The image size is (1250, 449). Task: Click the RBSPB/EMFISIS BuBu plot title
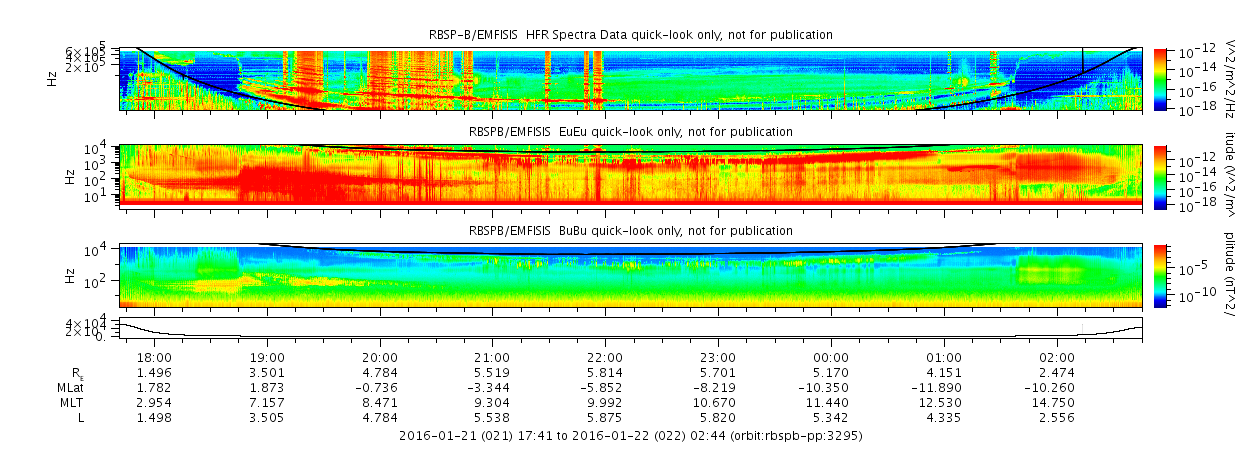click(631, 230)
